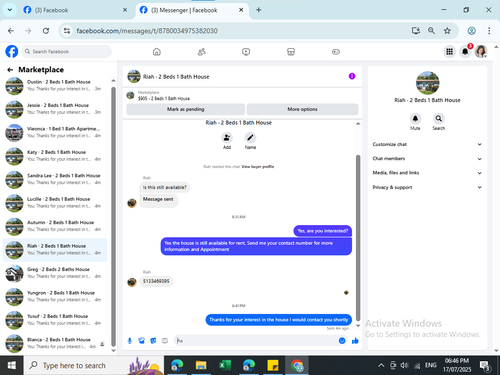Expand Chat members section
500x375 pixels.
tap(427, 159)
